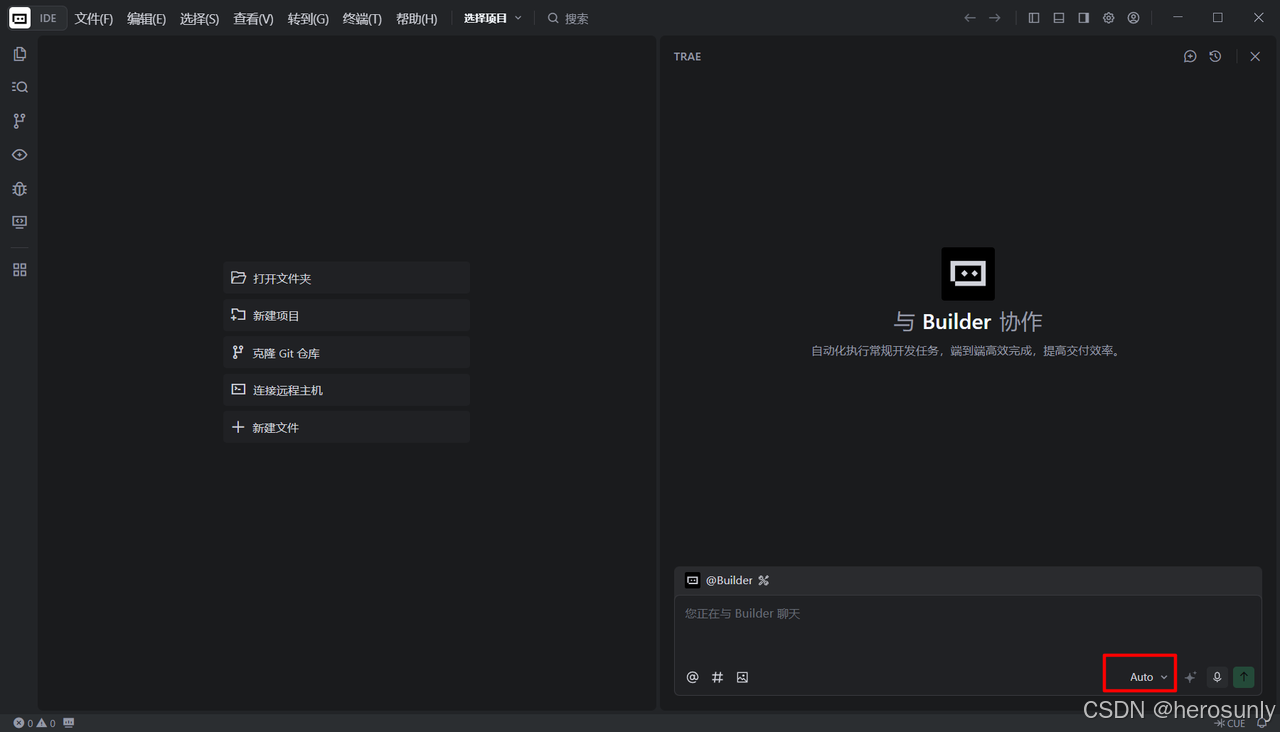
Task: Go back with the left arrow
Action: [969, 18]
